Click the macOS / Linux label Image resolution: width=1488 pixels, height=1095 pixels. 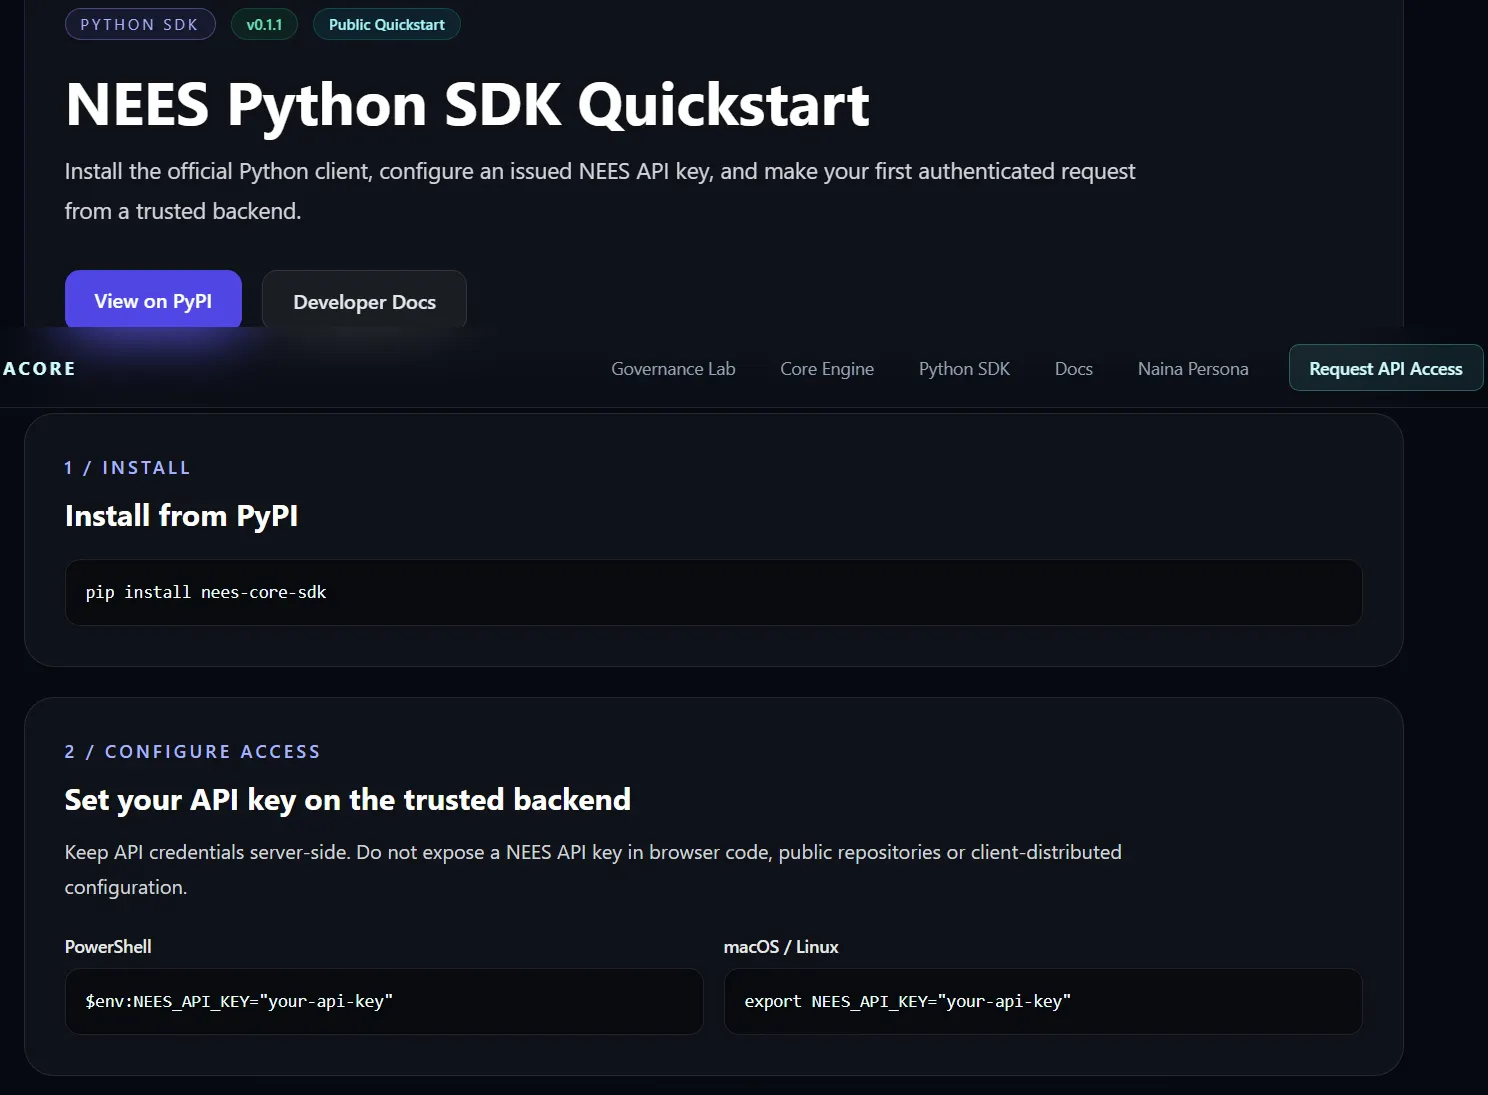[781, 946]
